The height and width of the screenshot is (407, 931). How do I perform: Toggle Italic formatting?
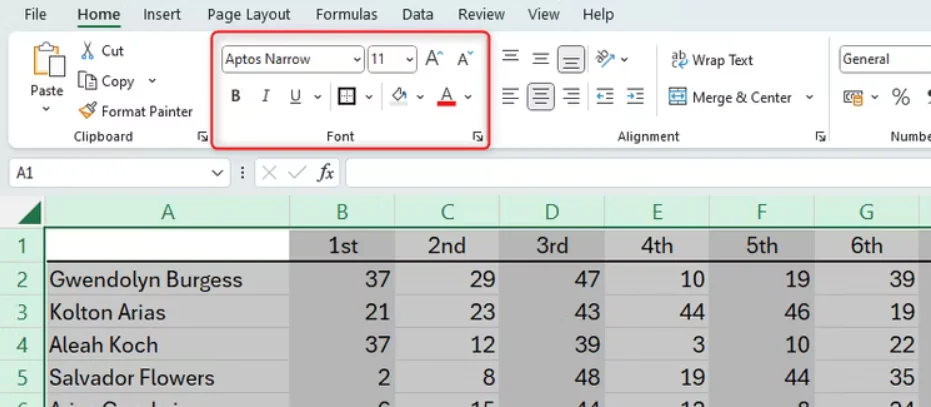[x=265, y=97]
